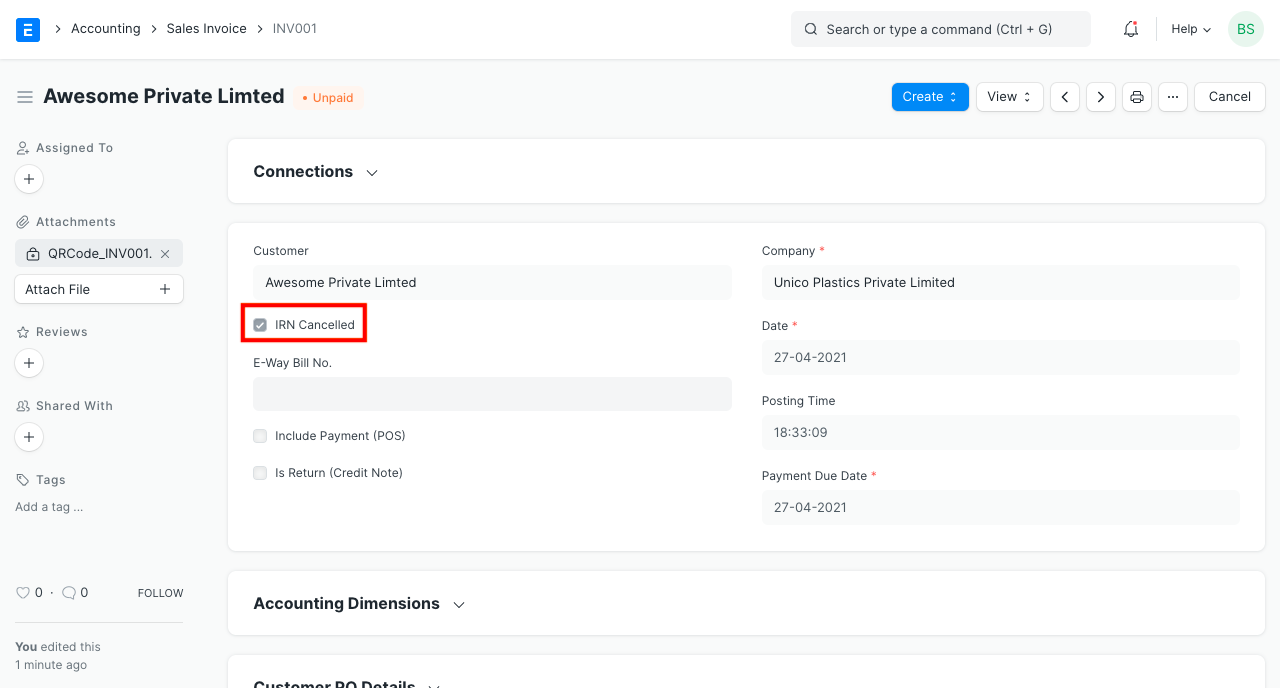Like the invoice using the heart icon

pyautogui.click(x=21, y=592)
